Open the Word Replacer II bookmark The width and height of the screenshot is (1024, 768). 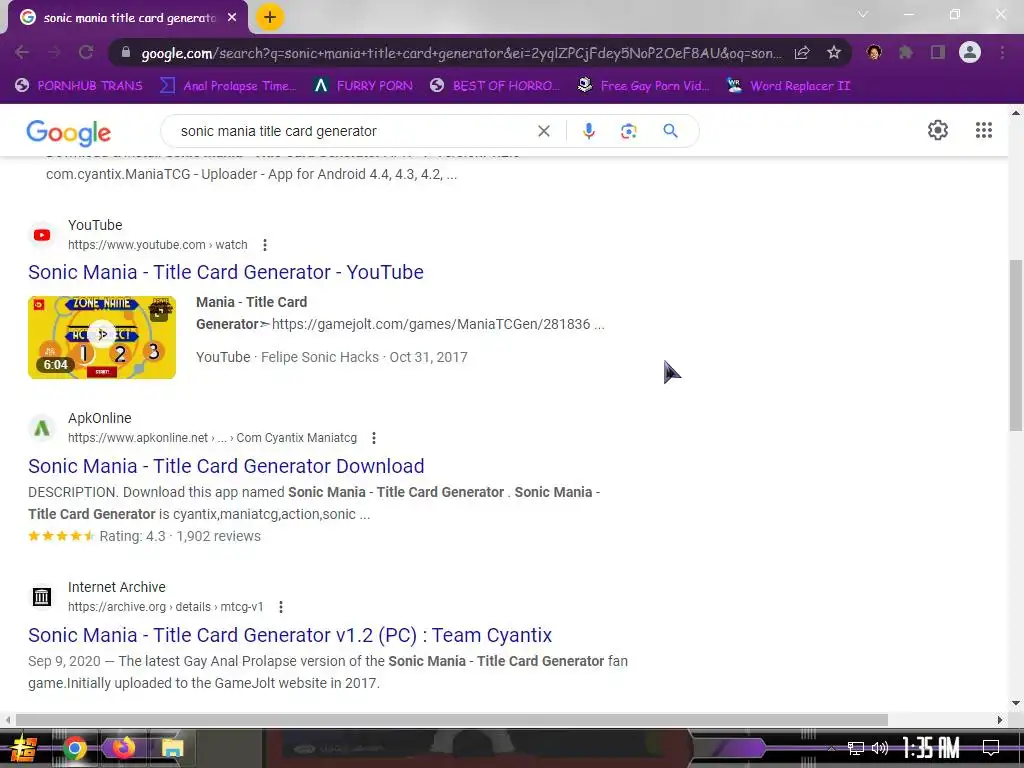(789, 86)
